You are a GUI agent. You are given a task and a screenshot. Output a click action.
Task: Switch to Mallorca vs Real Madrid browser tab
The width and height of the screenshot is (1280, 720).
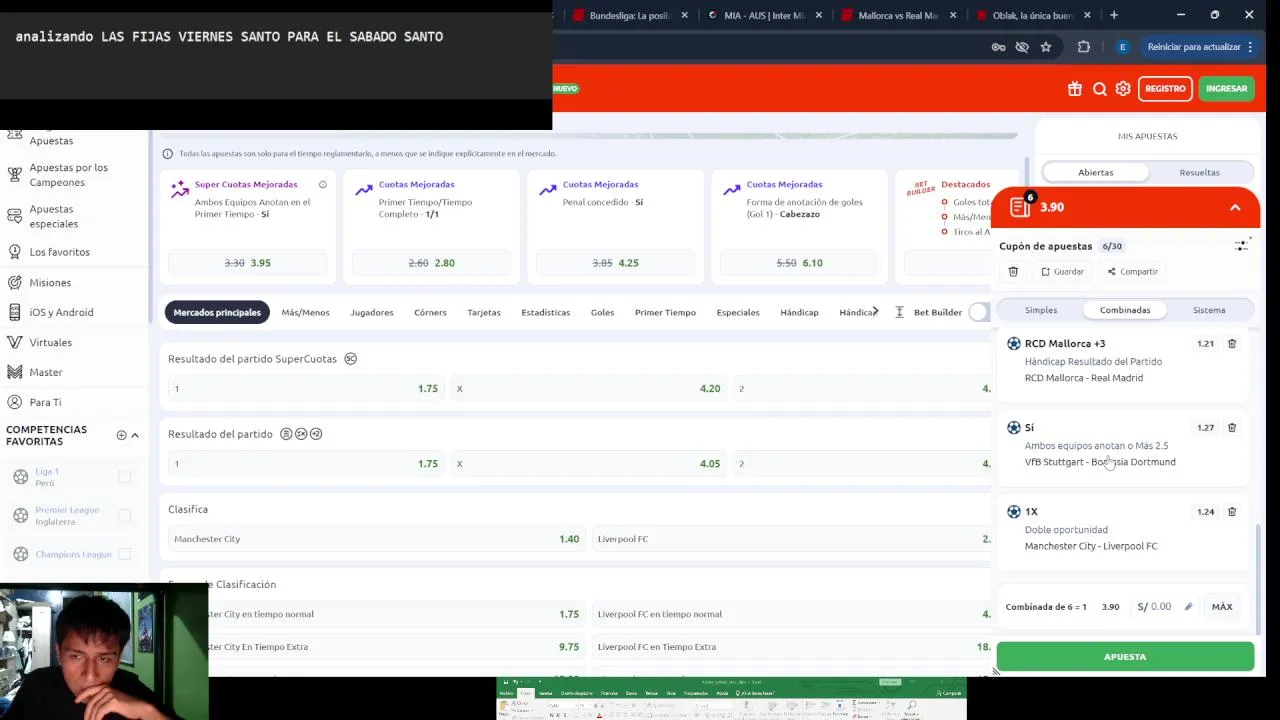pyautogui.click(x=898, y=15)
